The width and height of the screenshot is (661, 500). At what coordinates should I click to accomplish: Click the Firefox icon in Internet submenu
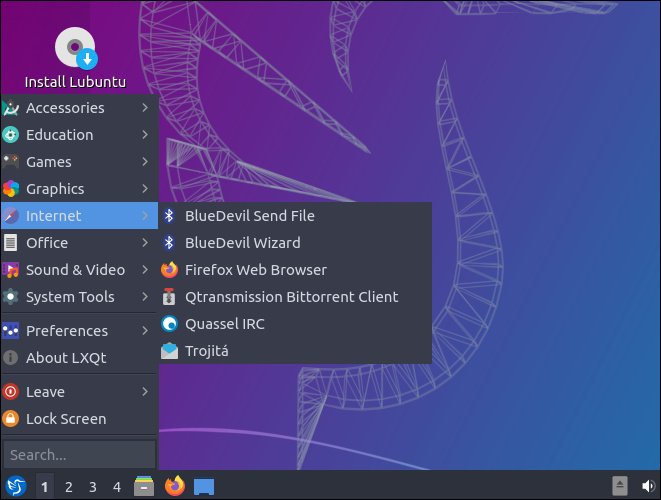pos(169,270)
